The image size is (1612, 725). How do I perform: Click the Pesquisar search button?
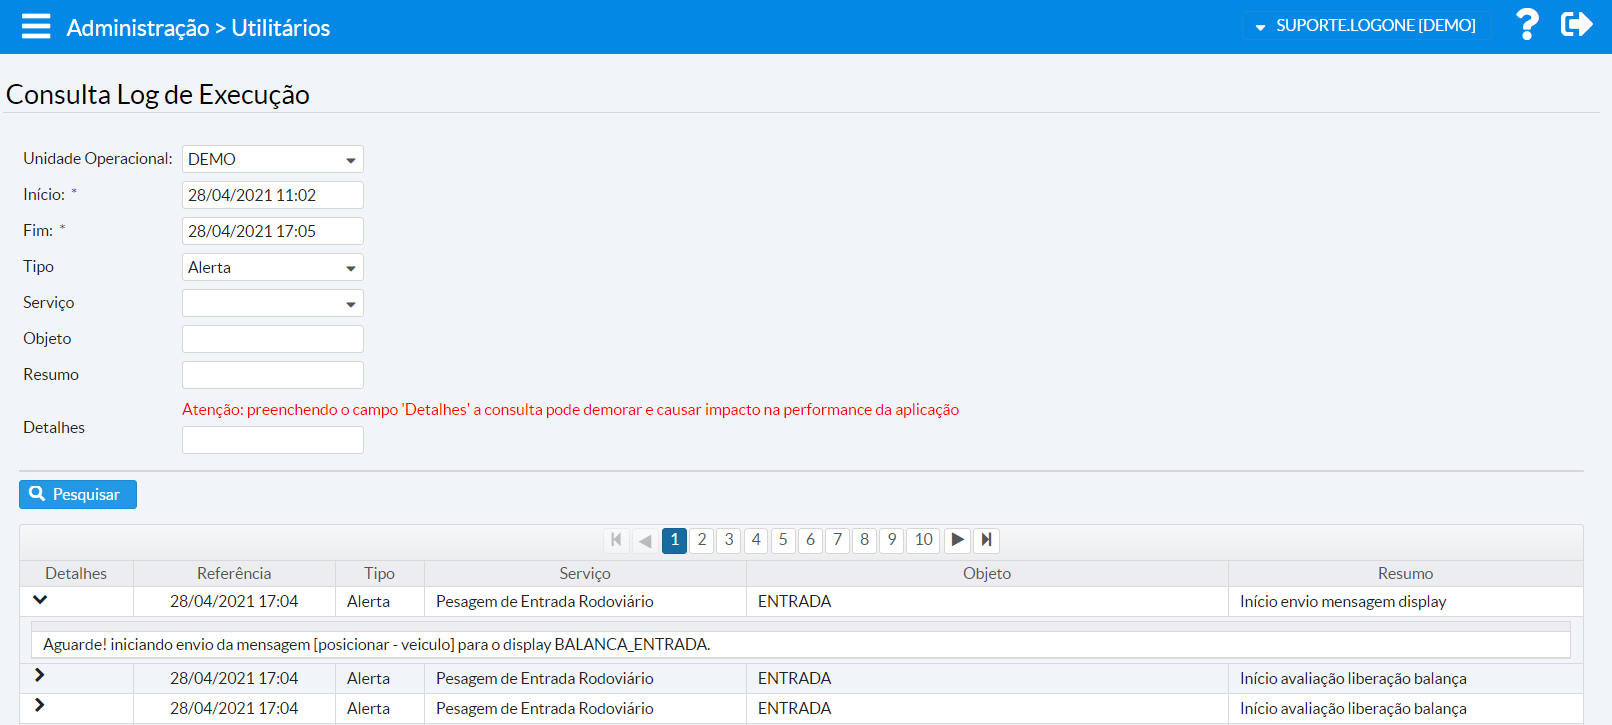[x=78, y=495]
